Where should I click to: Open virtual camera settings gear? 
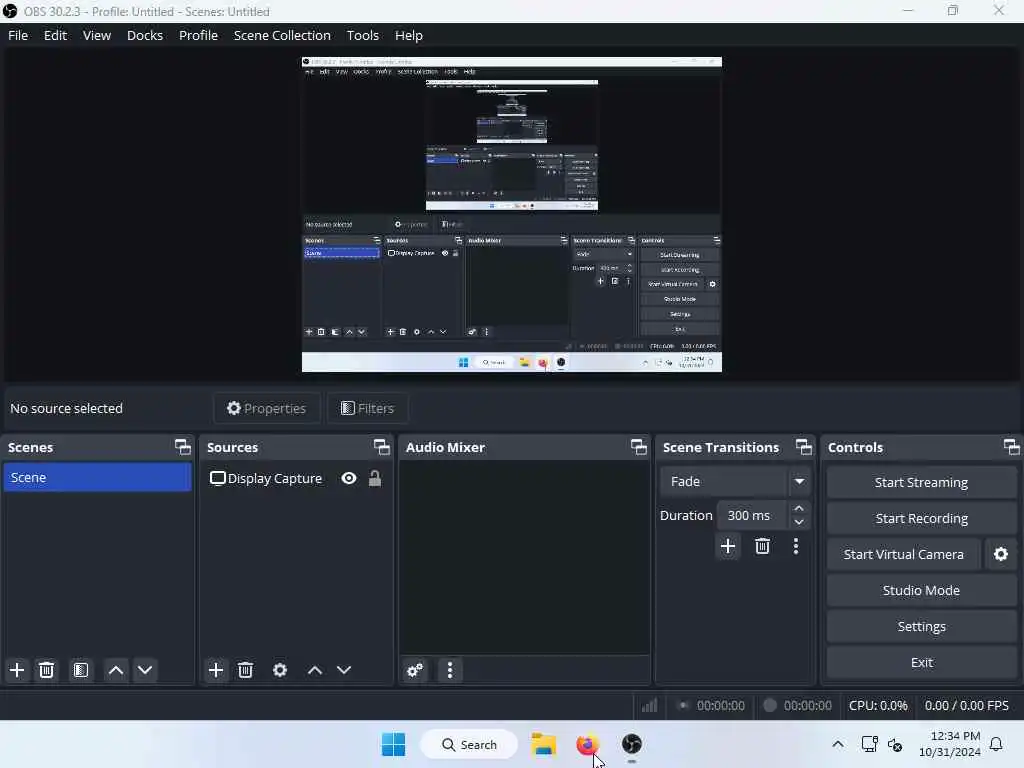1000,554
